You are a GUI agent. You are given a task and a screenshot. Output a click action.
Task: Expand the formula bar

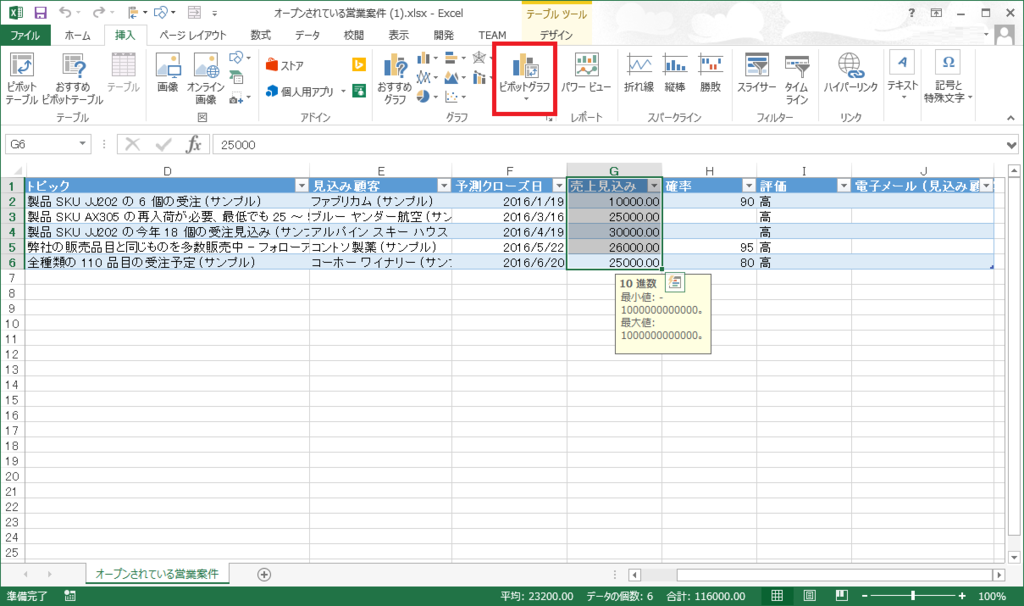tap(1011, 145)
